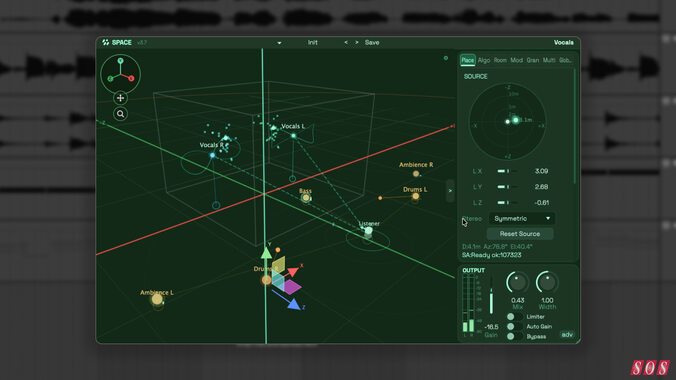Click the L Z value -0.61
Viewport: 676px width, 380px height.
[x=541, y=202]
